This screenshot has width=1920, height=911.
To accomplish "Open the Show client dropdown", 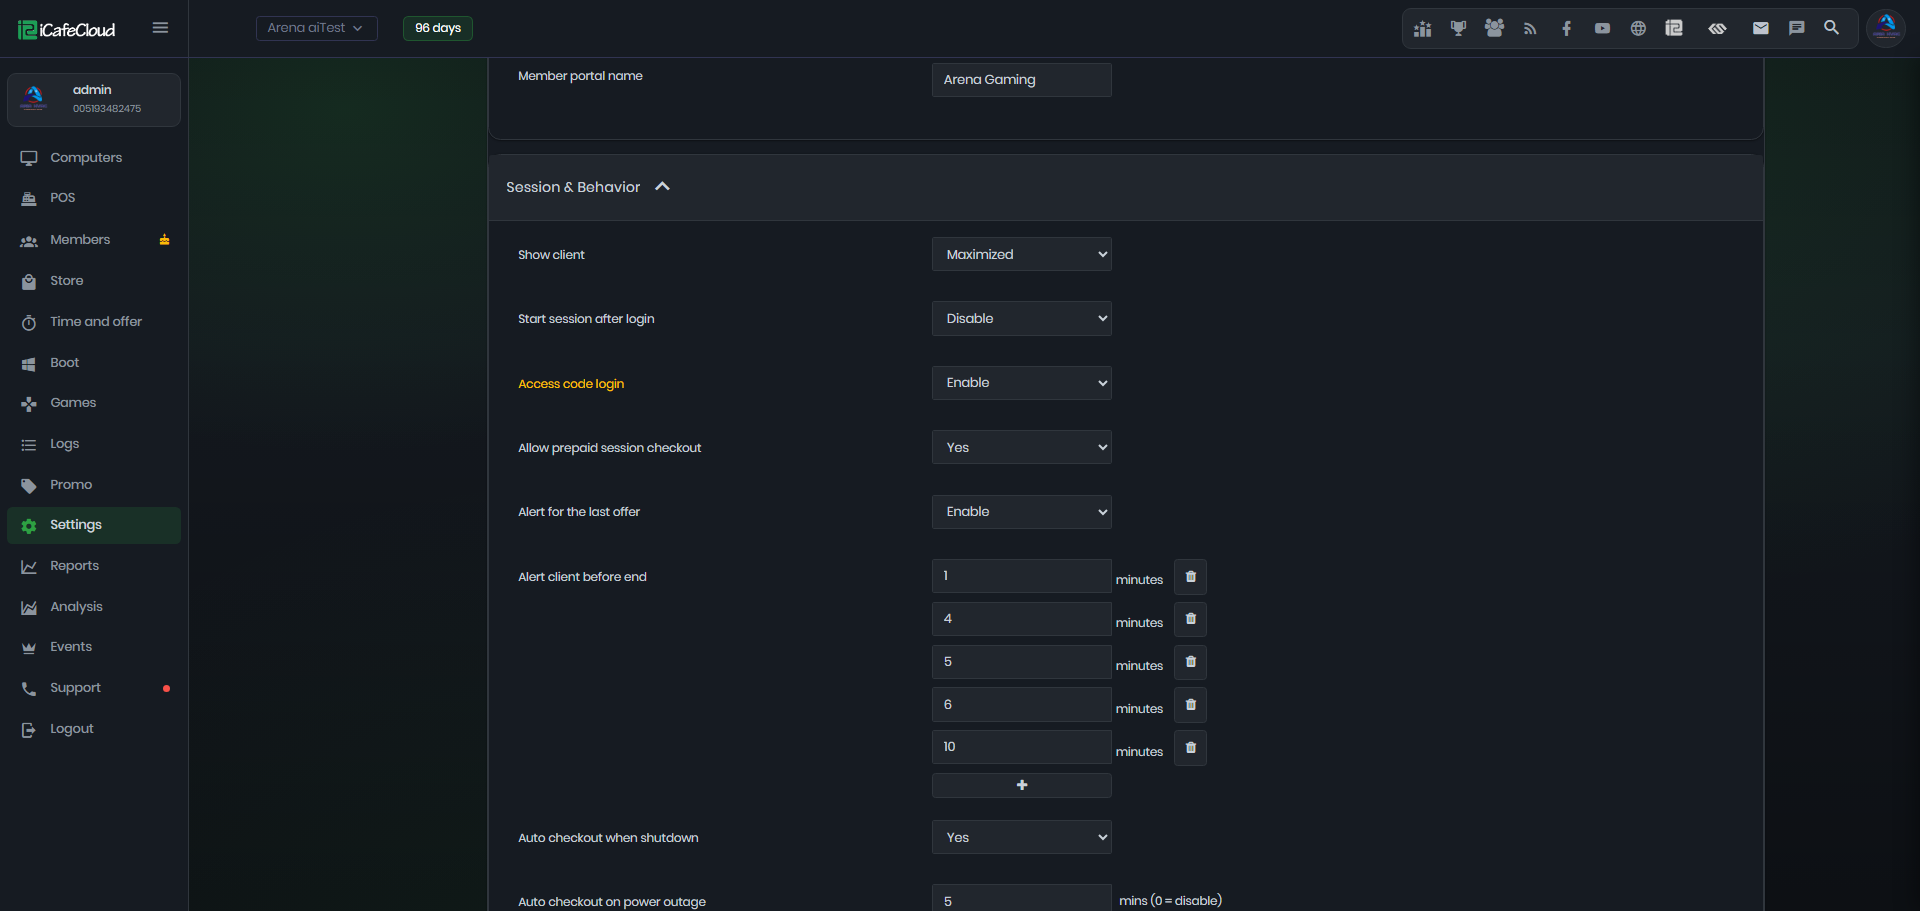I will (1022, 254).
